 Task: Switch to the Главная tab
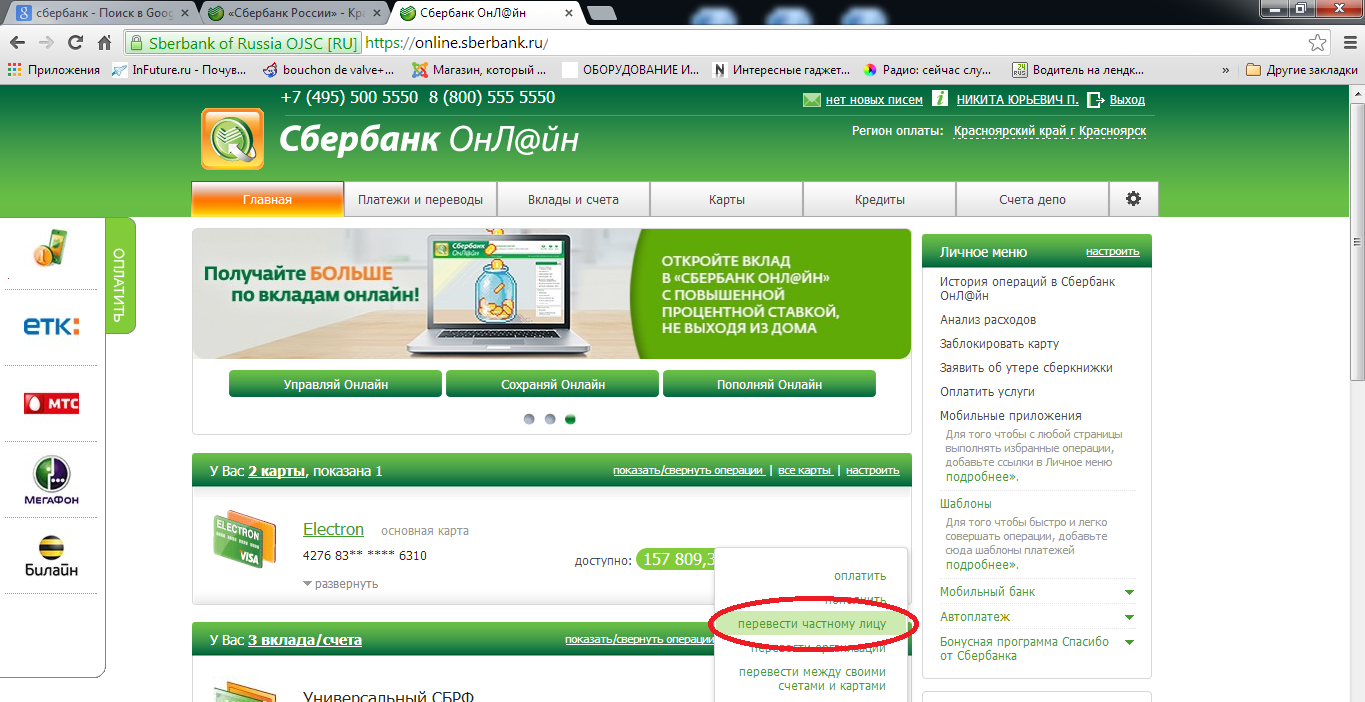pyautogui.click(x=267, y=199)
